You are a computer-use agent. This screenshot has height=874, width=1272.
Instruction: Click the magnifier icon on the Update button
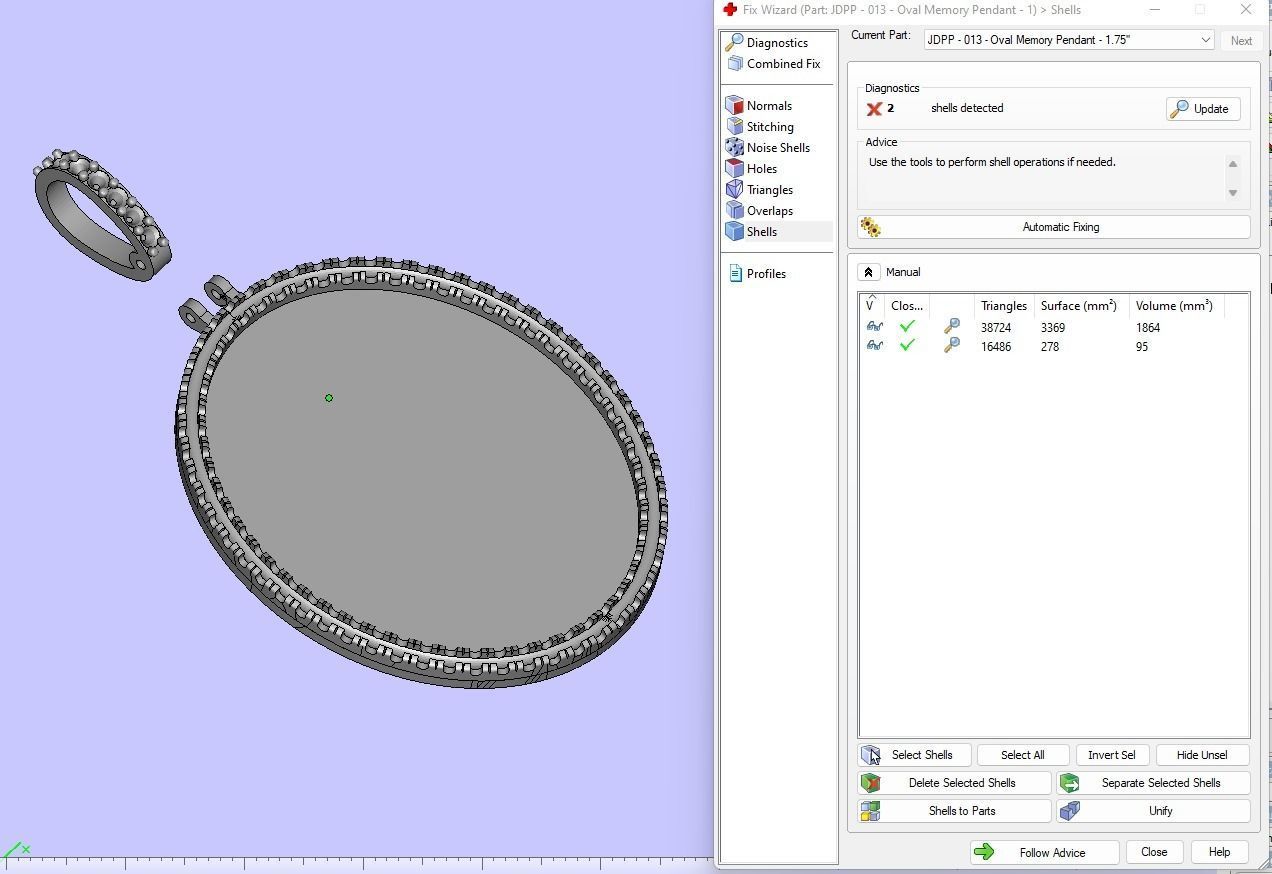pyautogui.click(x=1180, y=109)
